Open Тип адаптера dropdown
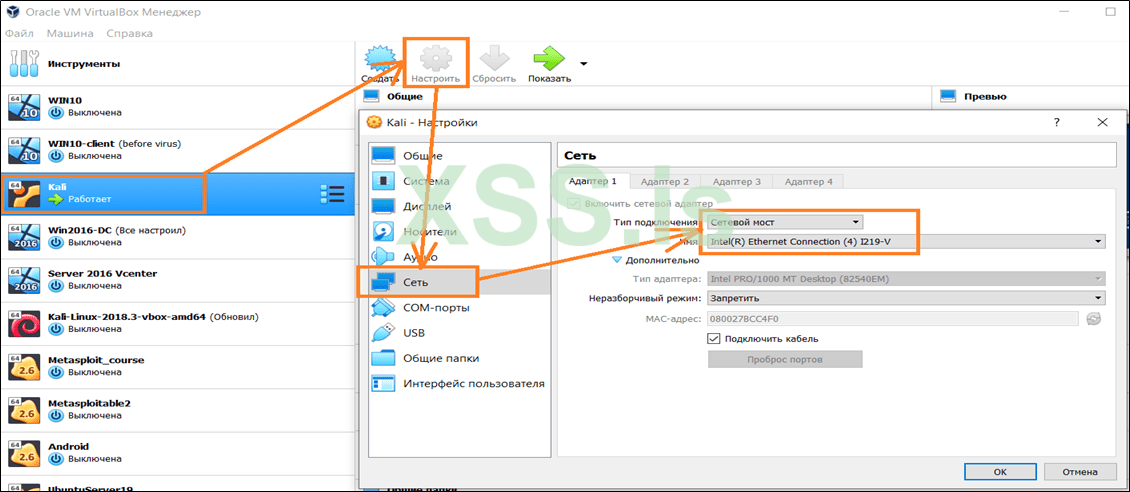The height and width of the screenshot is (492, 1130). coord(906,278)
